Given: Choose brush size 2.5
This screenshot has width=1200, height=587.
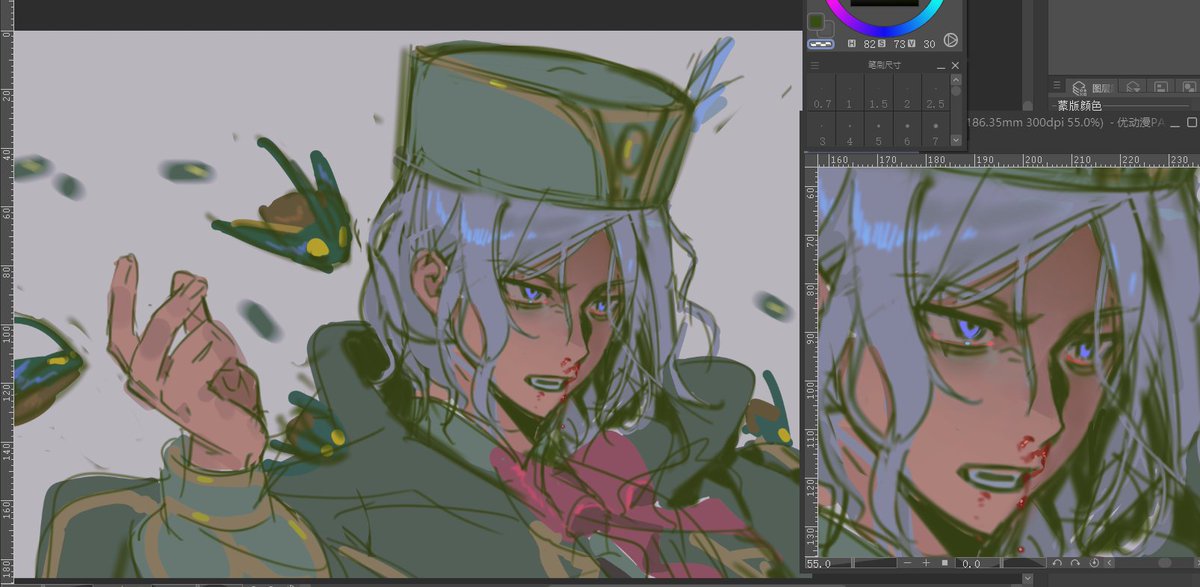Looking at the screenshot, I should click(x=935, y=92).
